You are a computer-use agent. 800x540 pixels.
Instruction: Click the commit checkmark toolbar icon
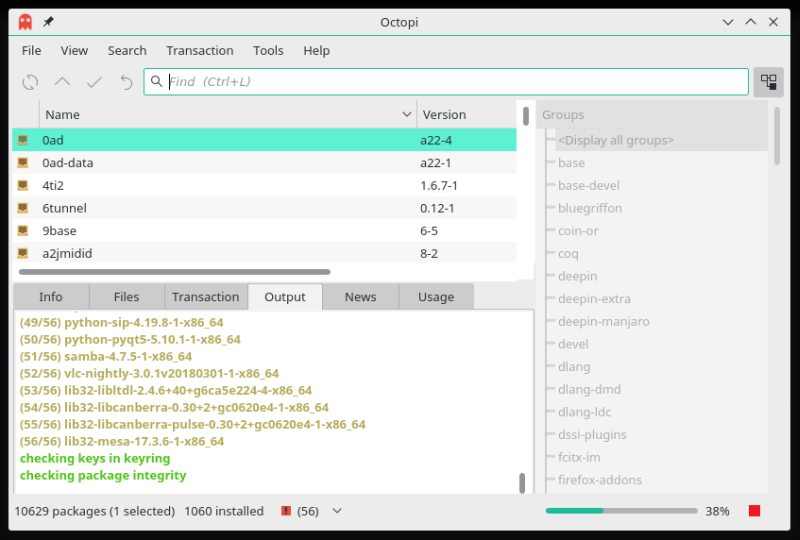94,82
